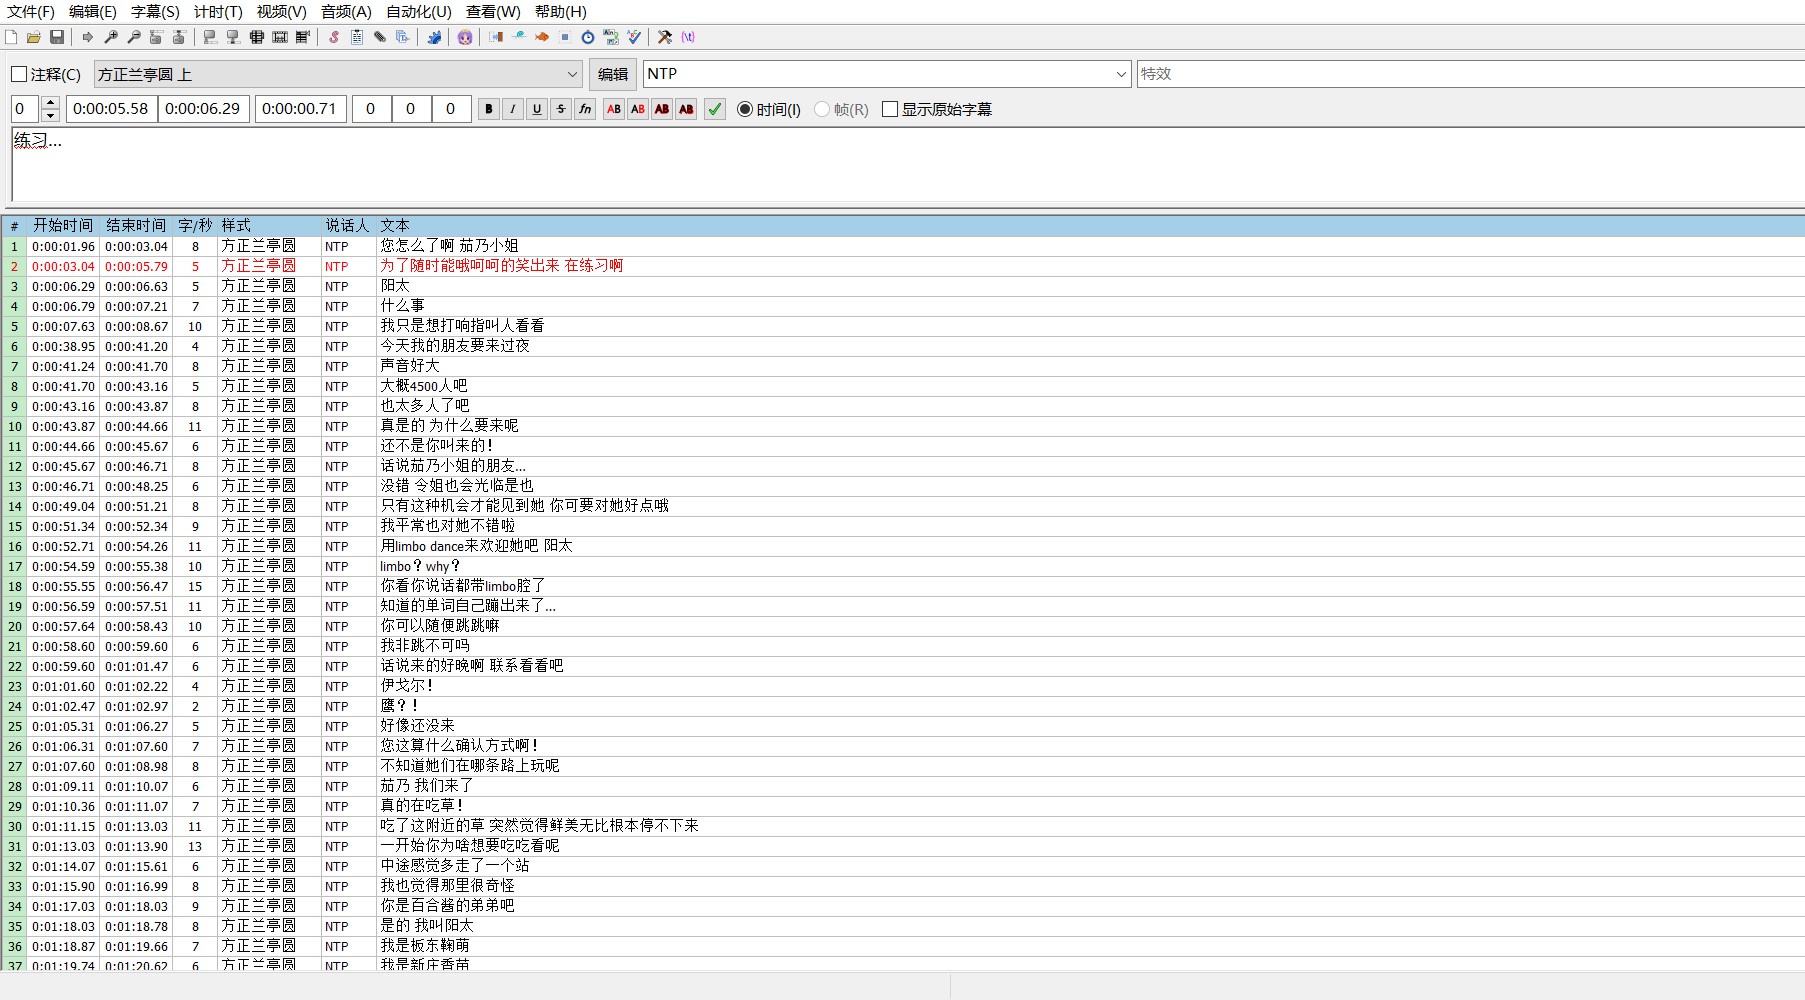
Task: Open the 计时(T) menu
Action: click(218, 12)
